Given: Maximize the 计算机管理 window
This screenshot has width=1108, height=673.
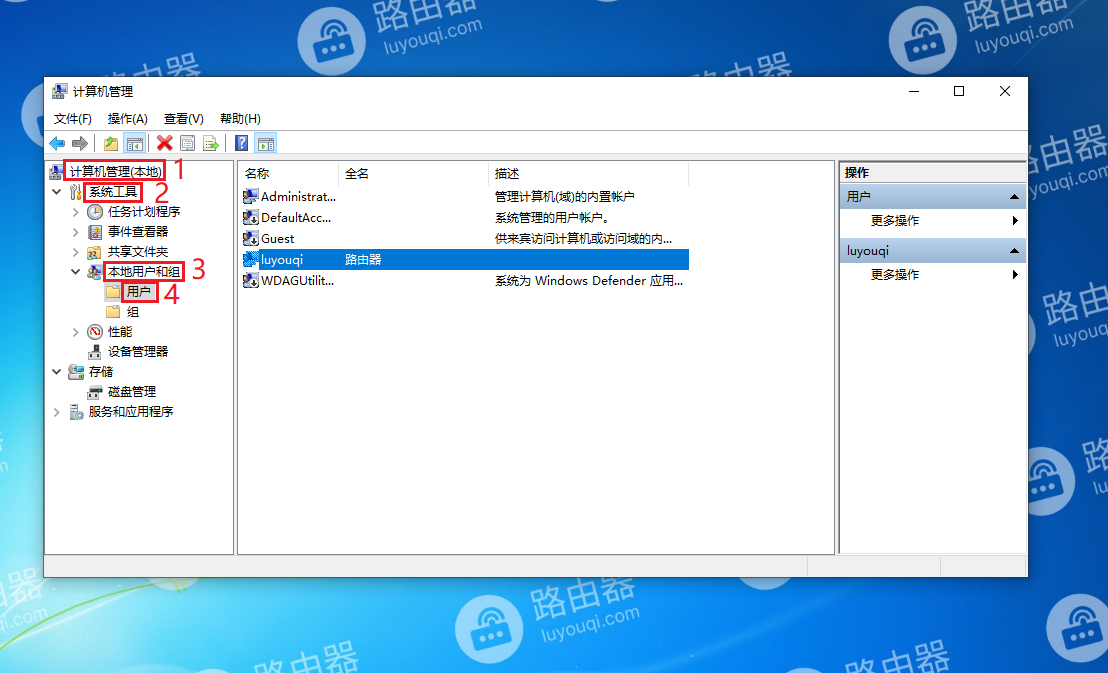Looking at the screenshot, I should tap(959, 91).
